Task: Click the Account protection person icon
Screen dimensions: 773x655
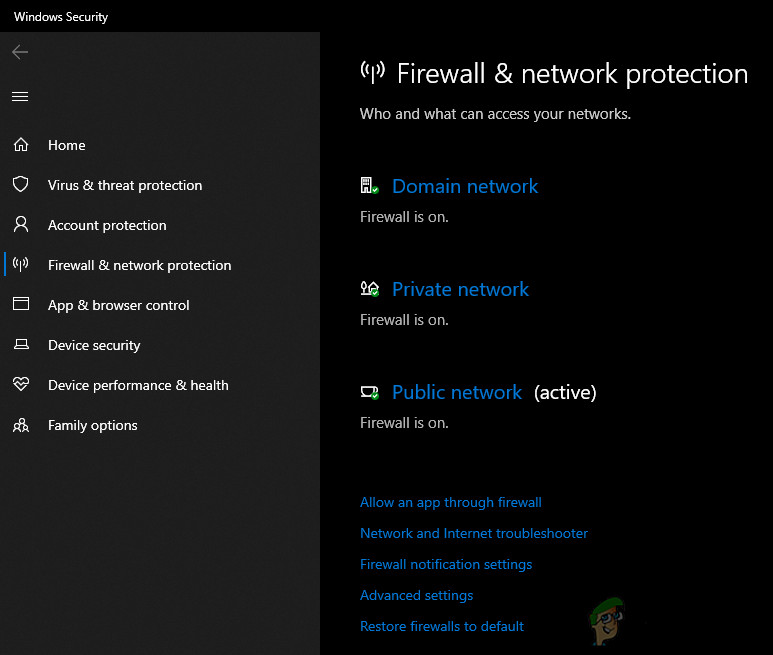Action: click(20, 225)
